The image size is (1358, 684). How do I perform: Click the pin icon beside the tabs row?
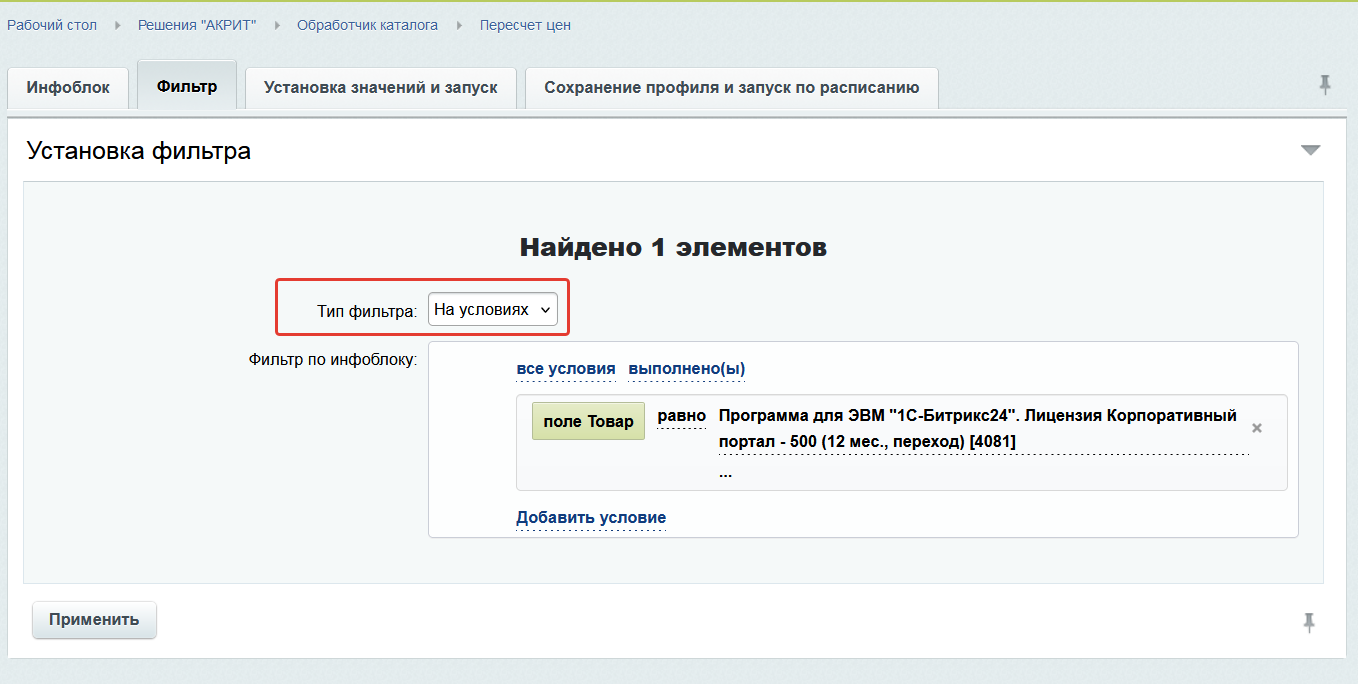tap(1325, 85)
